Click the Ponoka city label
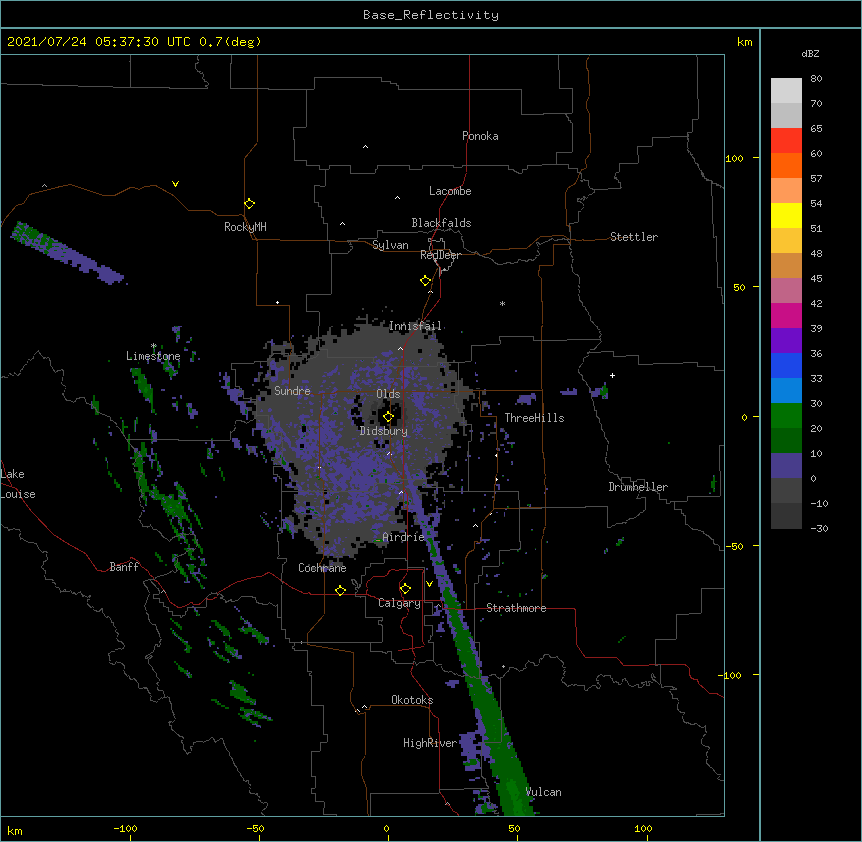The image size is (862, 842). point(480,136)
